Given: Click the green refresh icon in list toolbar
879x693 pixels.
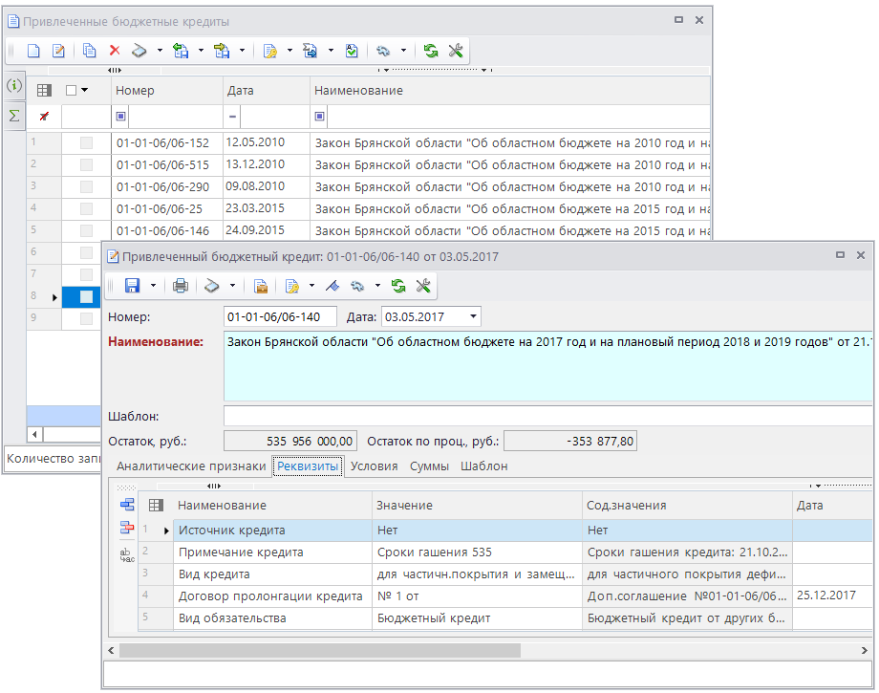Looking at the screenshot, I should [x=431, y=50].
